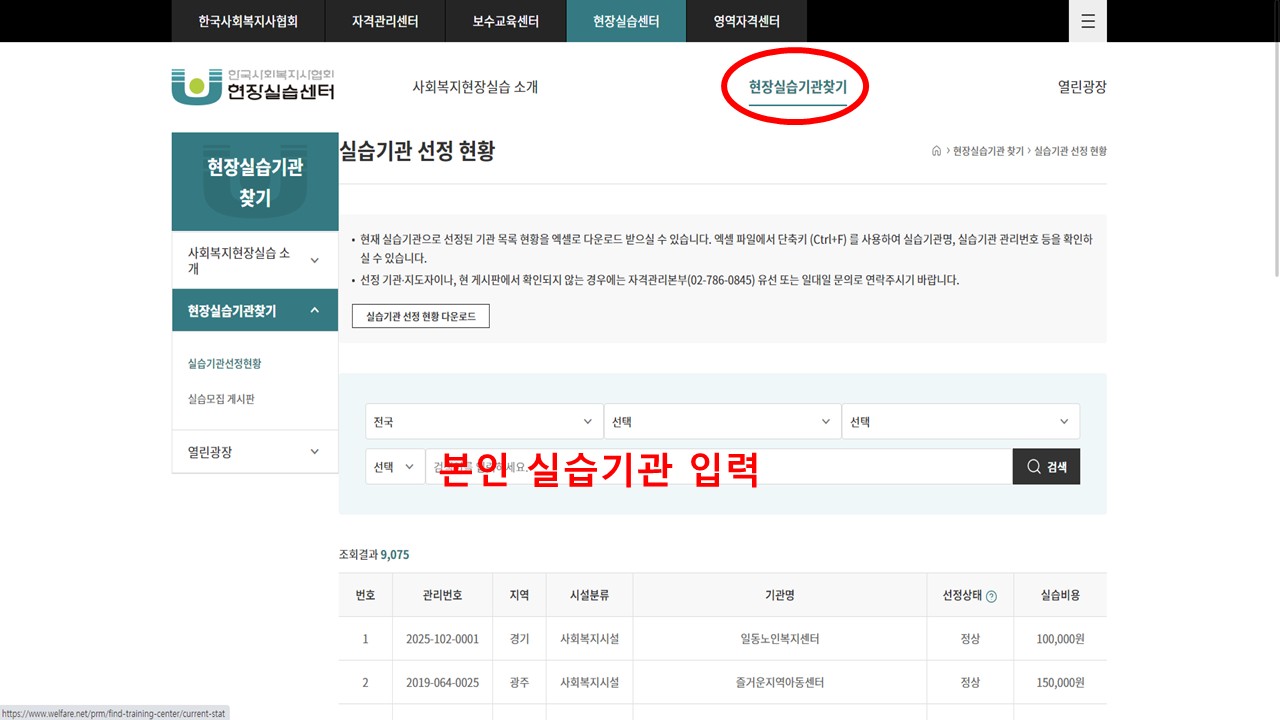Open 실습모집 게시판 sidebar link
This screenshot has width=1280, height=720.
click(221, 399)
